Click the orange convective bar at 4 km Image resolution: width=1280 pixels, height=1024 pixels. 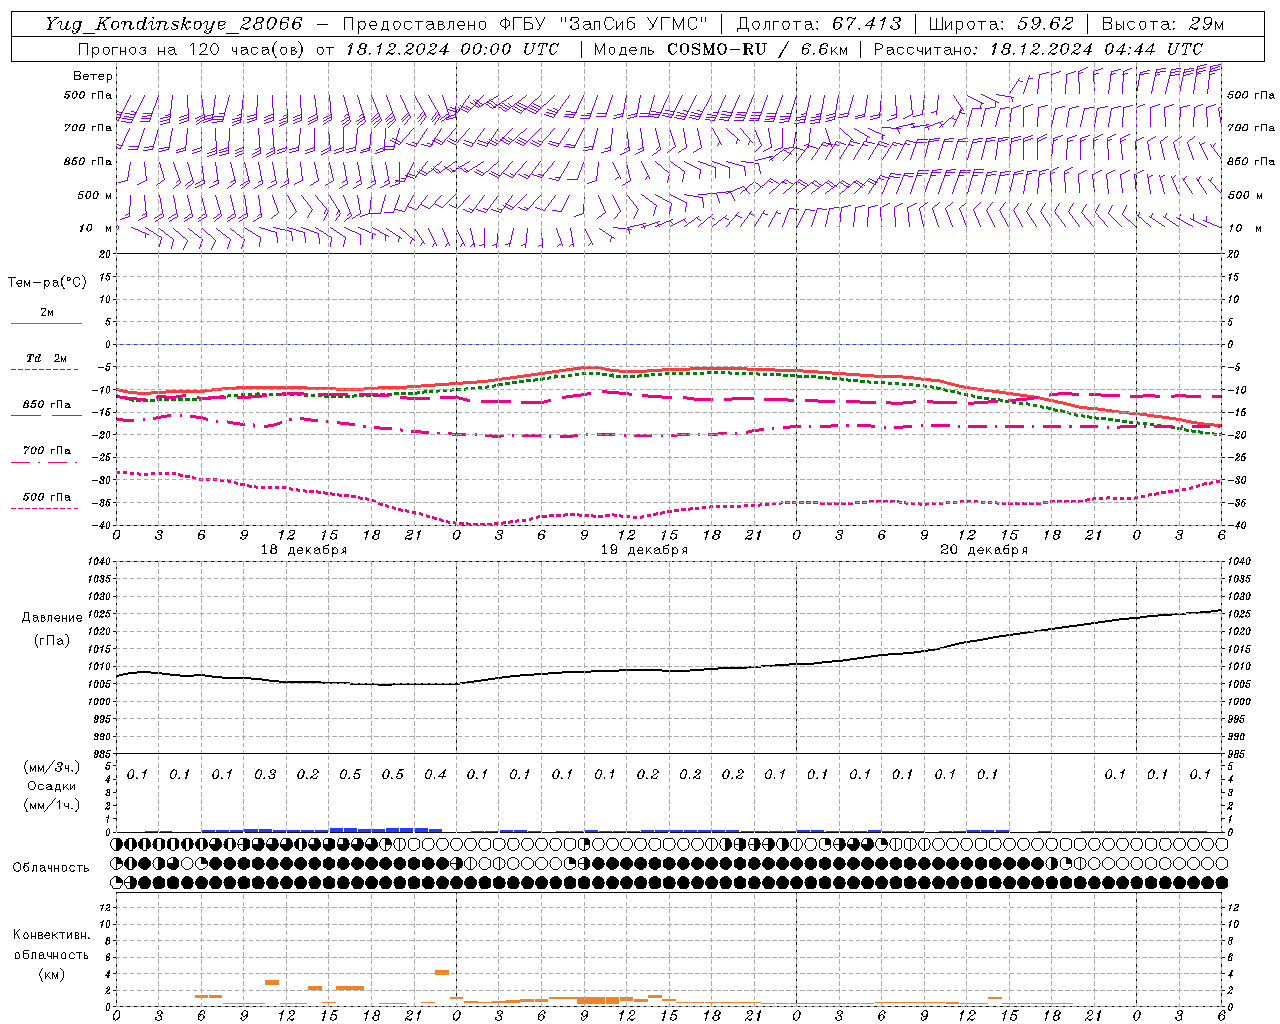[442, 972]
